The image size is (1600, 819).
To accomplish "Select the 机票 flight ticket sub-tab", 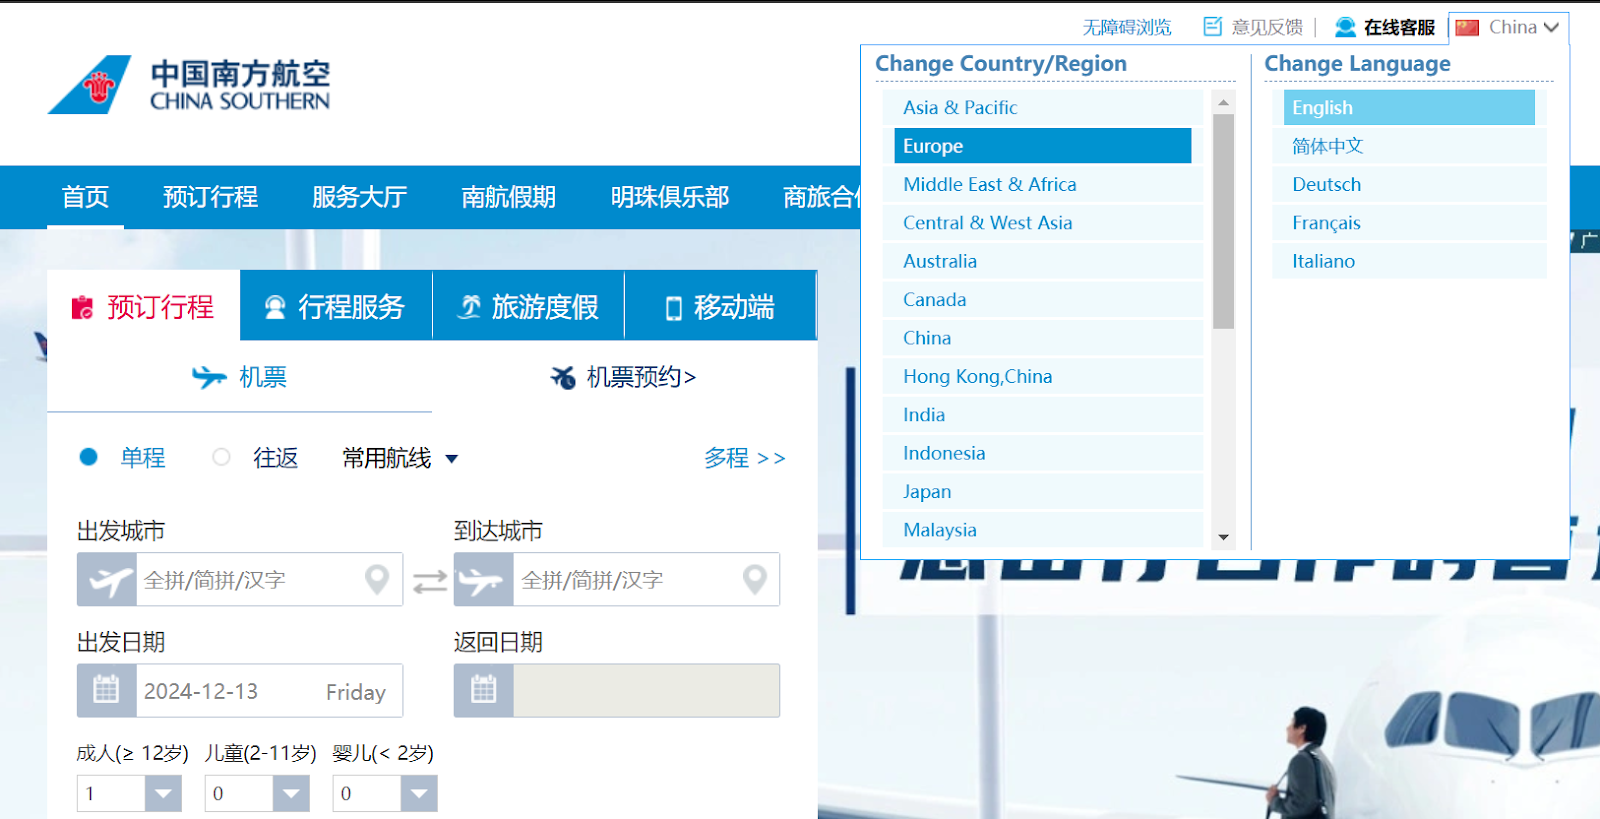I will [x=239, y=377].
